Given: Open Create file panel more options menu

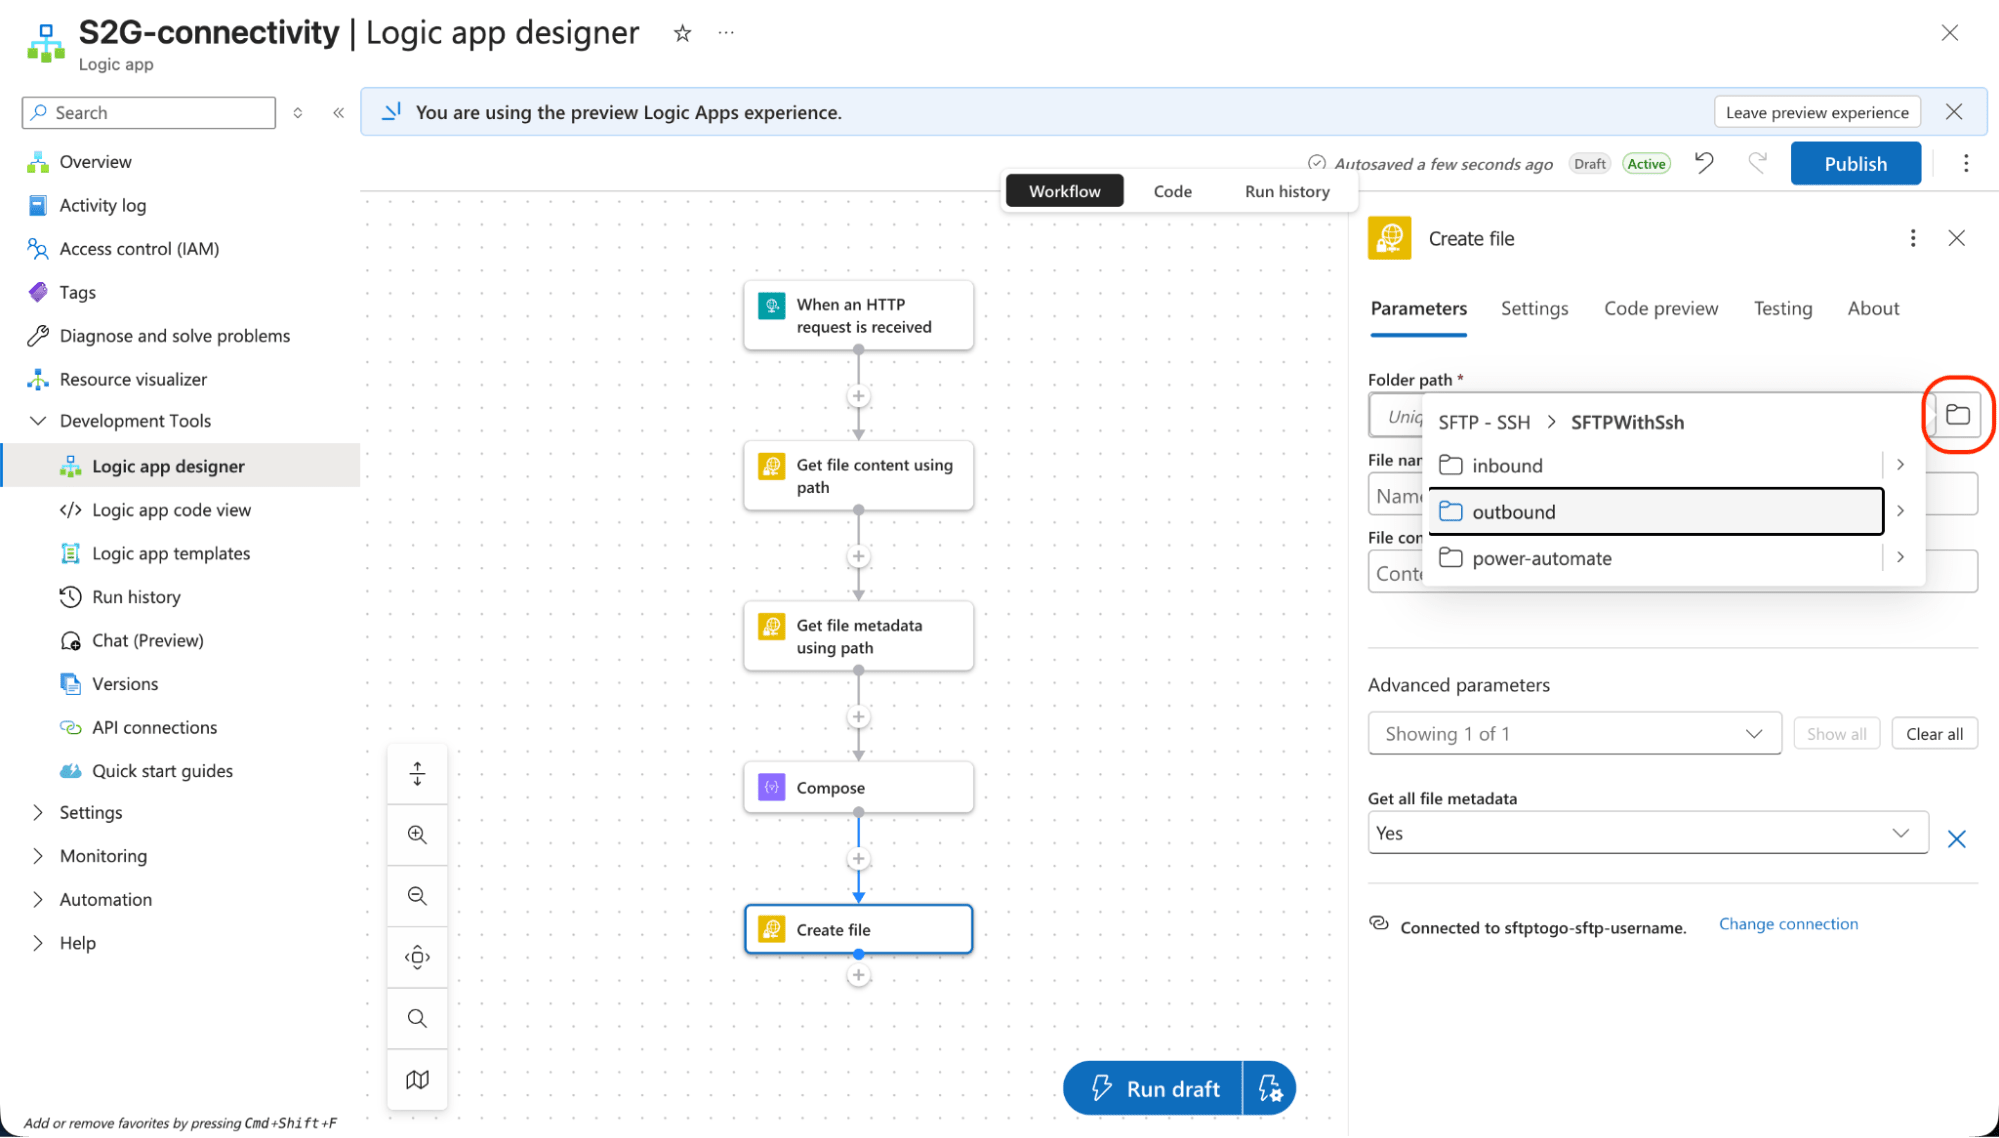Looking at the screenshot, I should click(x=1913, y=238).
